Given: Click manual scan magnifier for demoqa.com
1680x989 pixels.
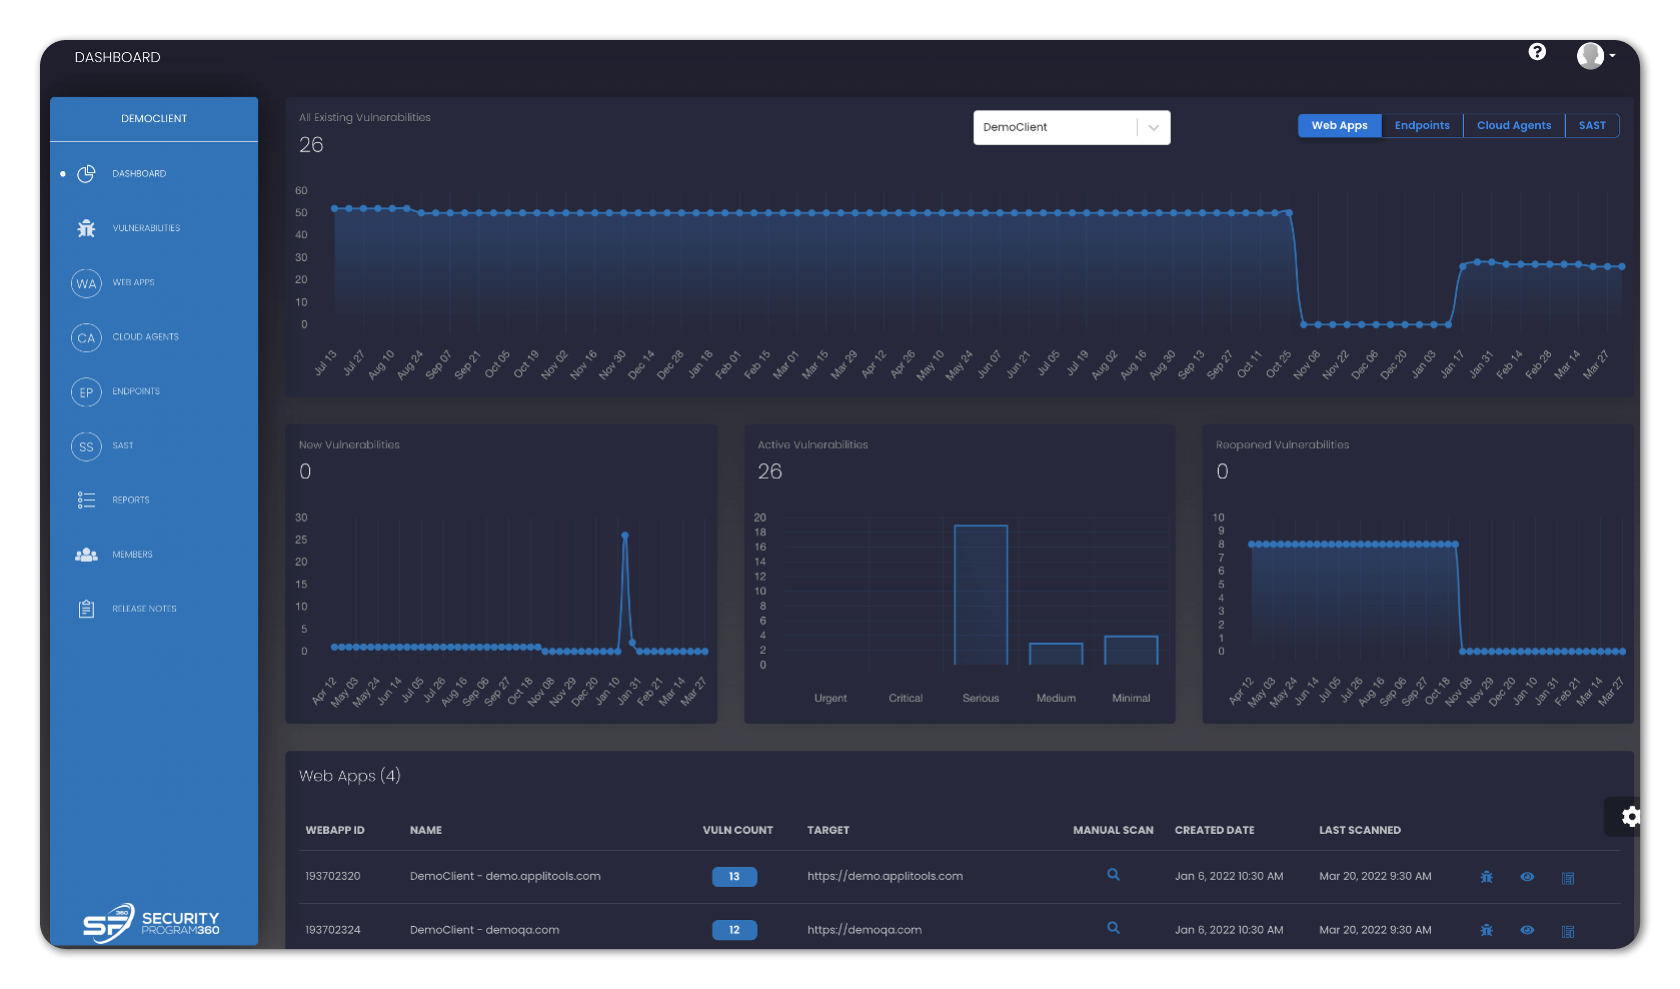Looking at the screenshot, I should [1113, 929].
